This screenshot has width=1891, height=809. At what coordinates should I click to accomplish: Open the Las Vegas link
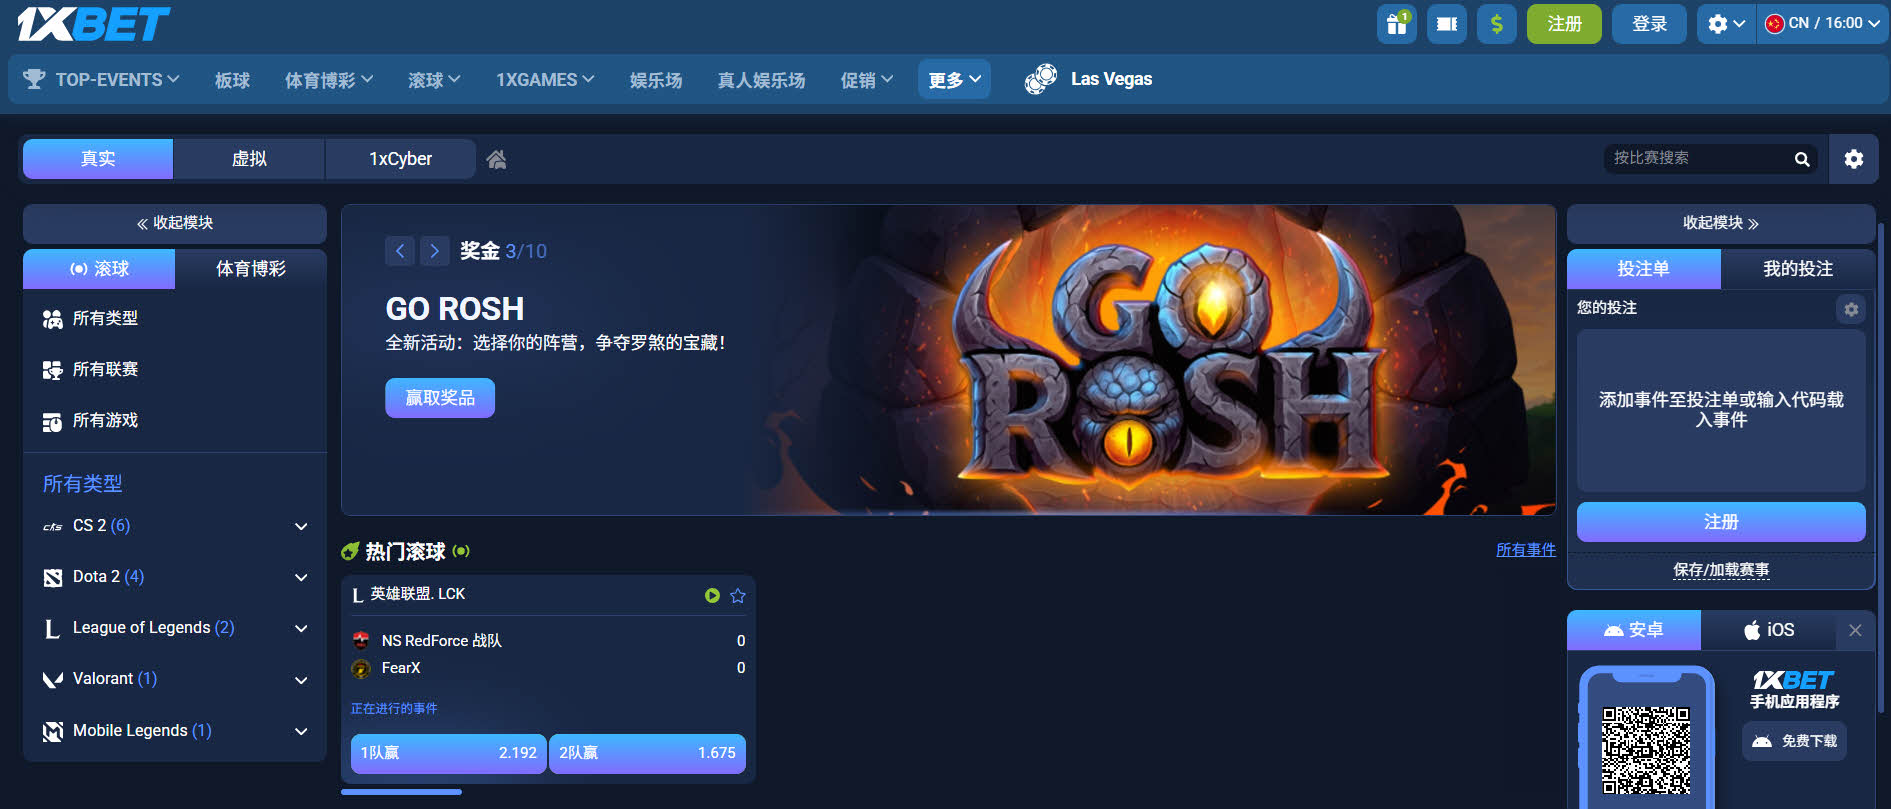pos(1111,79)
